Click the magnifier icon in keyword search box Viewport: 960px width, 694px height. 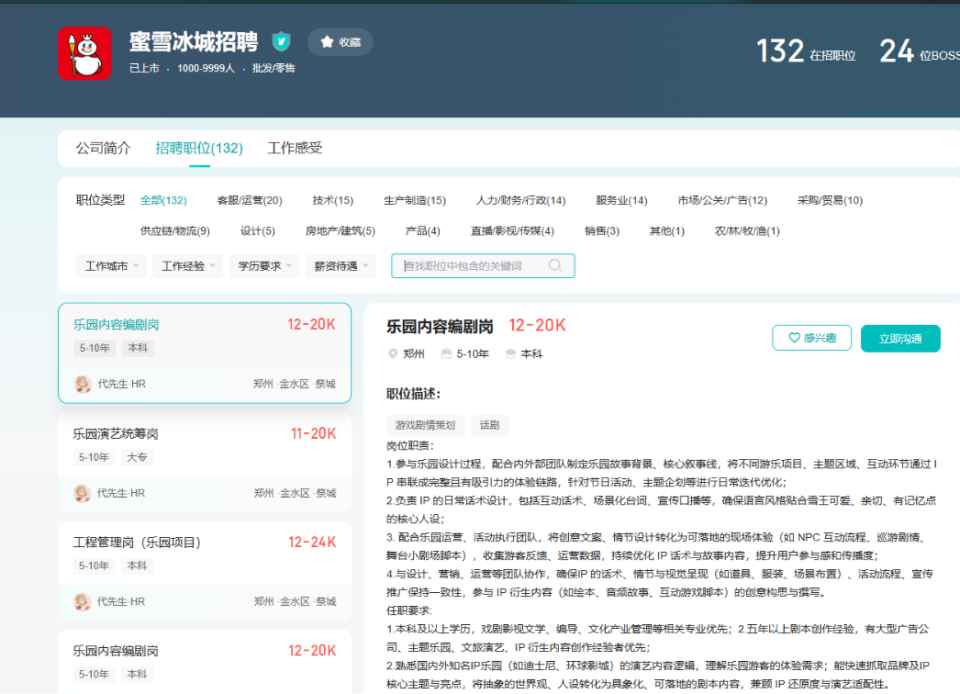tap(555, 265)
